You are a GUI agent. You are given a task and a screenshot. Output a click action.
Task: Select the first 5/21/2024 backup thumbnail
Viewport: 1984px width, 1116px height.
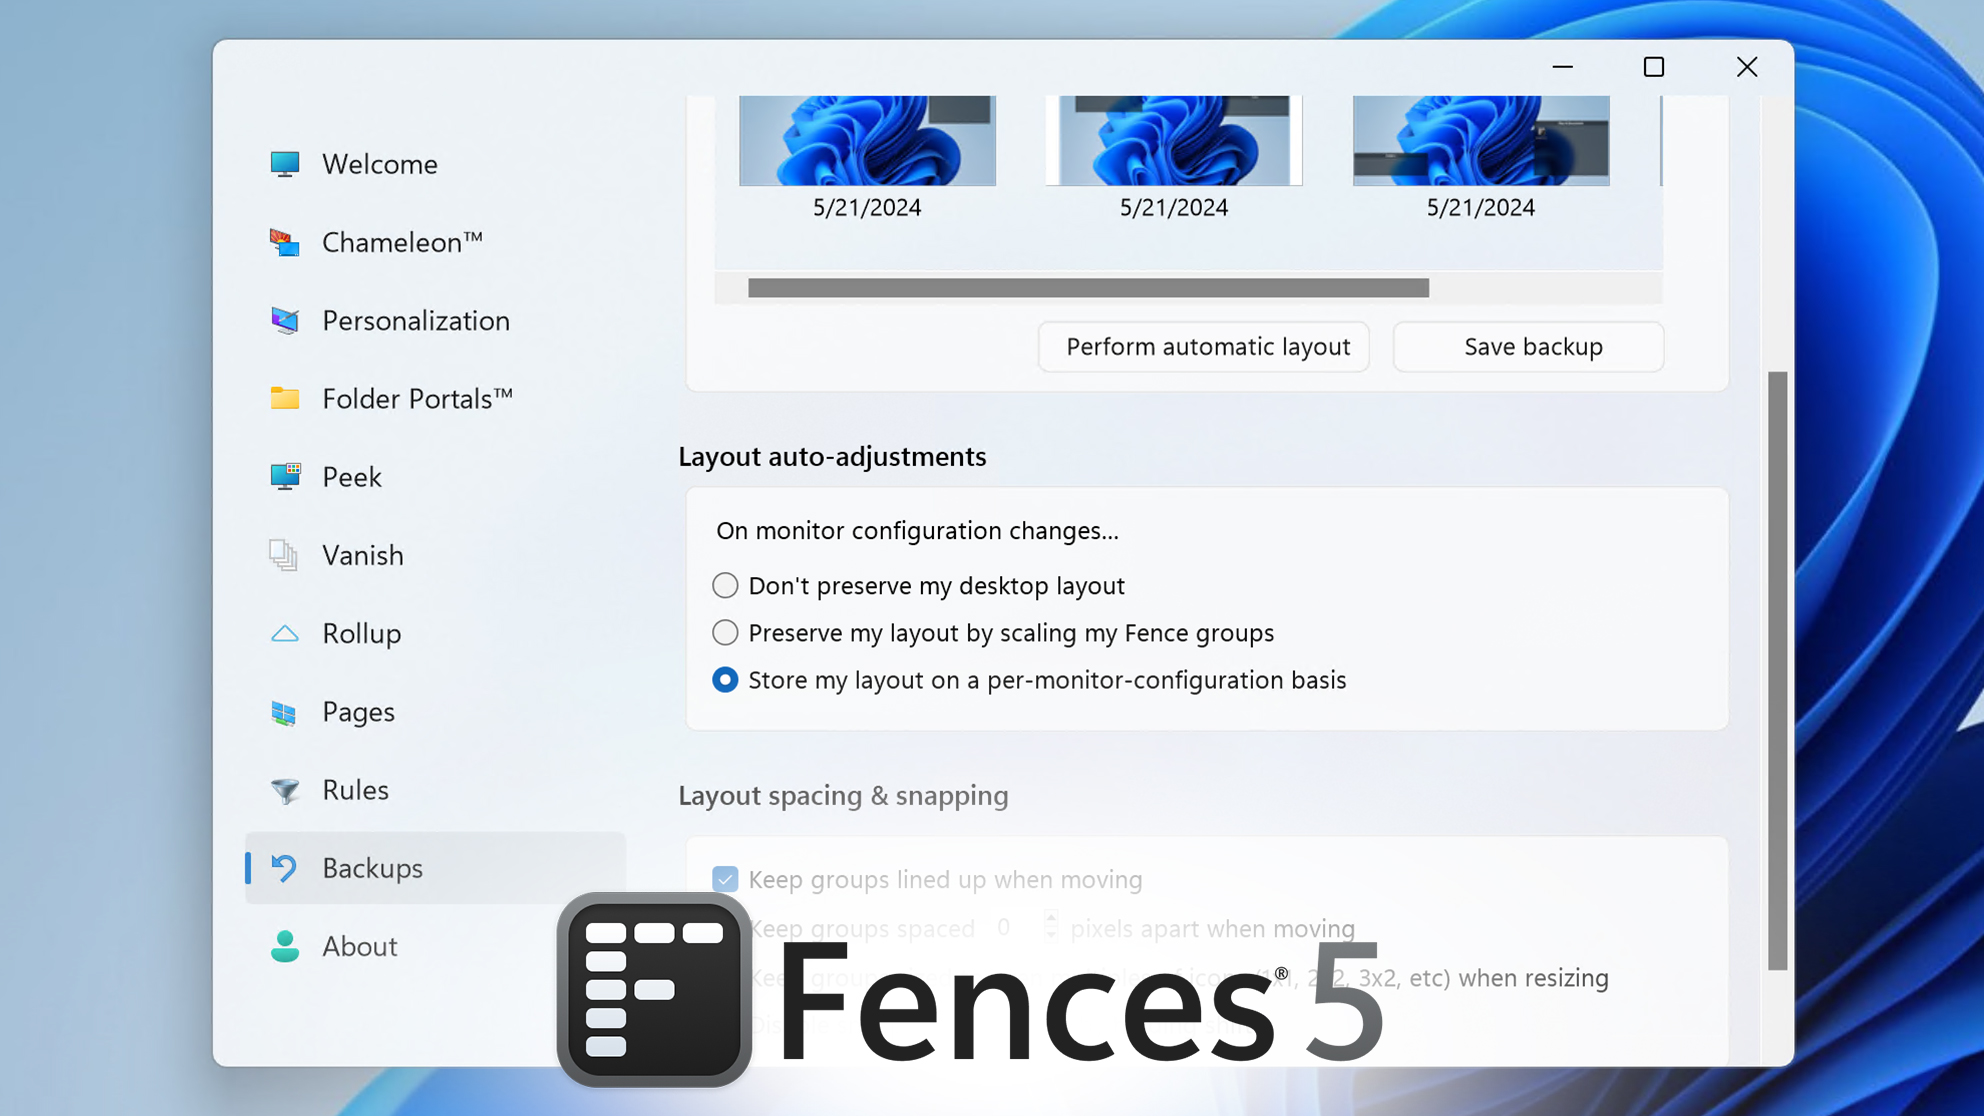pyautogui.click(x=867, y=141)
